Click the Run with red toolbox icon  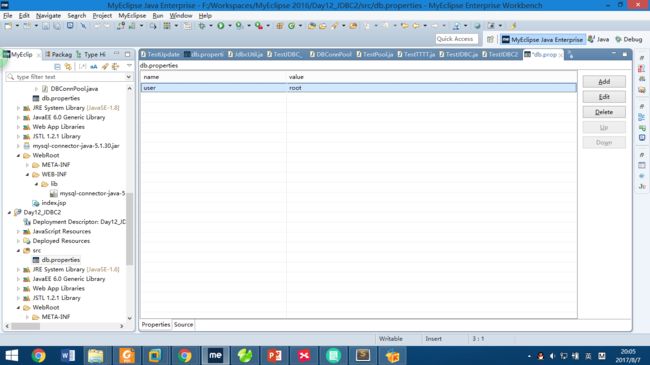tap(259, 26)
